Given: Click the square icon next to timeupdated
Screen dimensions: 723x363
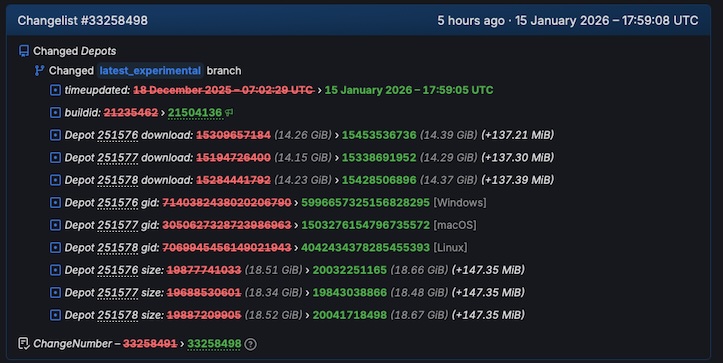Looking at the screenshot, I should coord(55,90).
